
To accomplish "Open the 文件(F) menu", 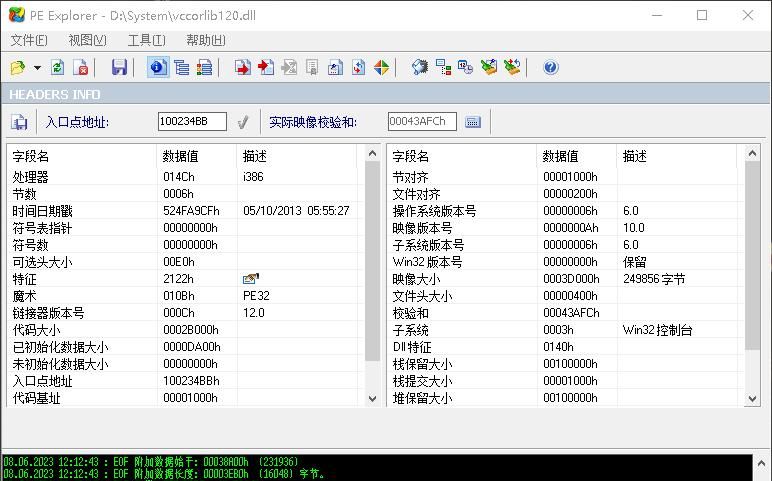I will tap(29, 40).
